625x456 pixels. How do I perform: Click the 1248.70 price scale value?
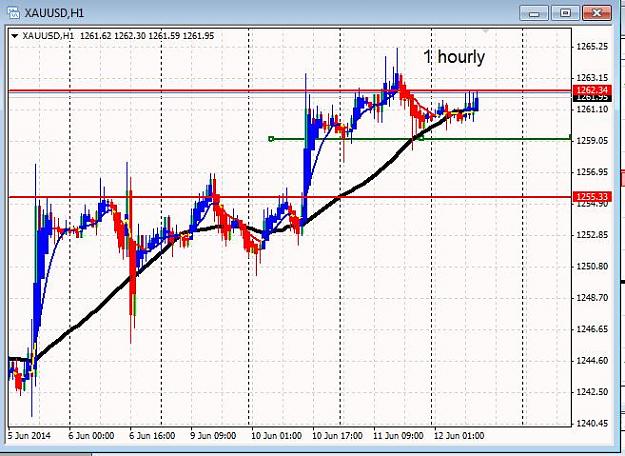pos(592,298)
